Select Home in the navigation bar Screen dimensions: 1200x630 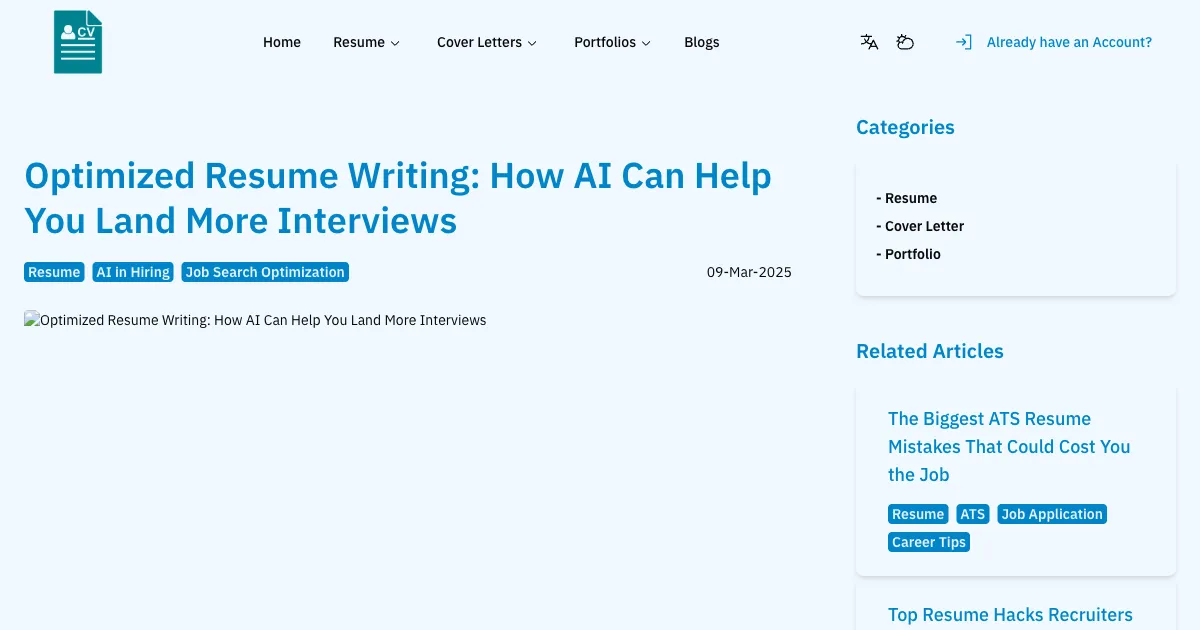pyautogui.click(x=281, y=42)
